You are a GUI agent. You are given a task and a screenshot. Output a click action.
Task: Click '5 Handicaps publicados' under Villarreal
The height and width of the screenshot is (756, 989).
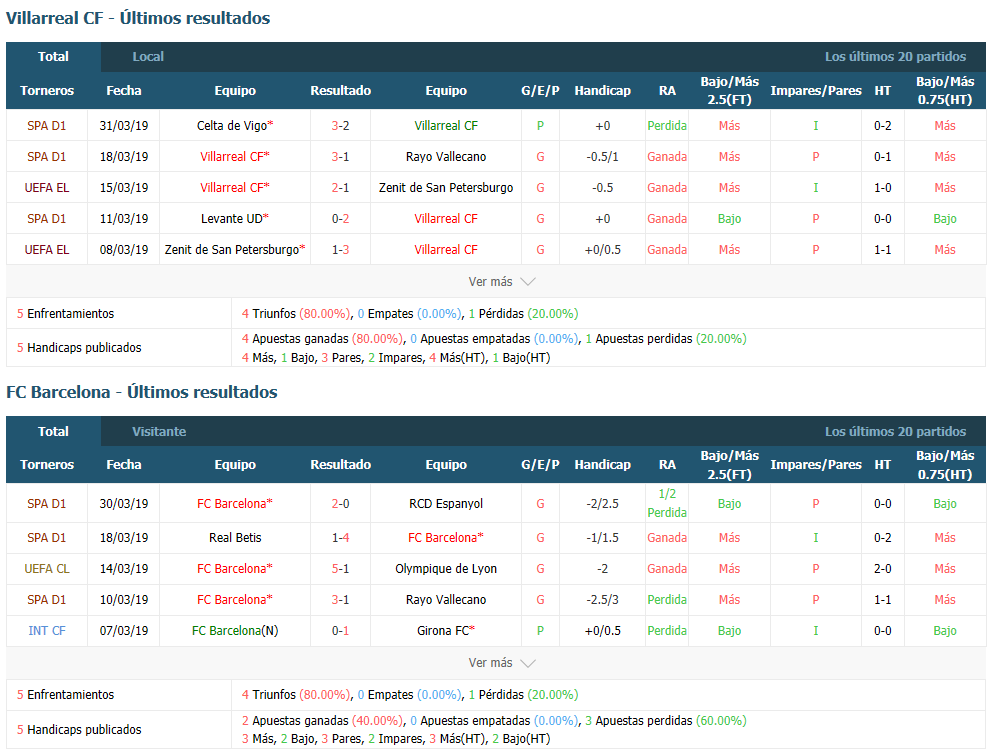(79, 347)
